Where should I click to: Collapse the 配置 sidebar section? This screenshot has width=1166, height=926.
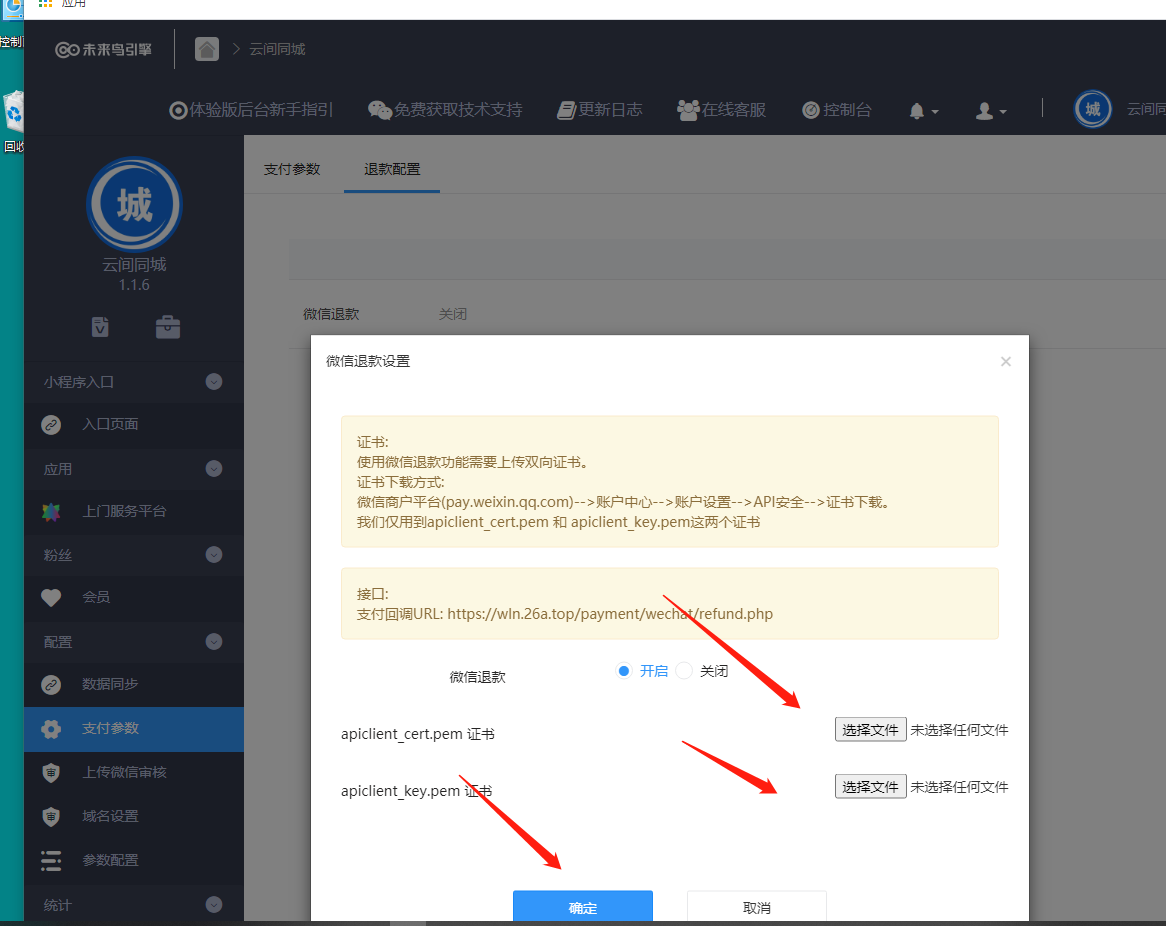click(213, 641)
